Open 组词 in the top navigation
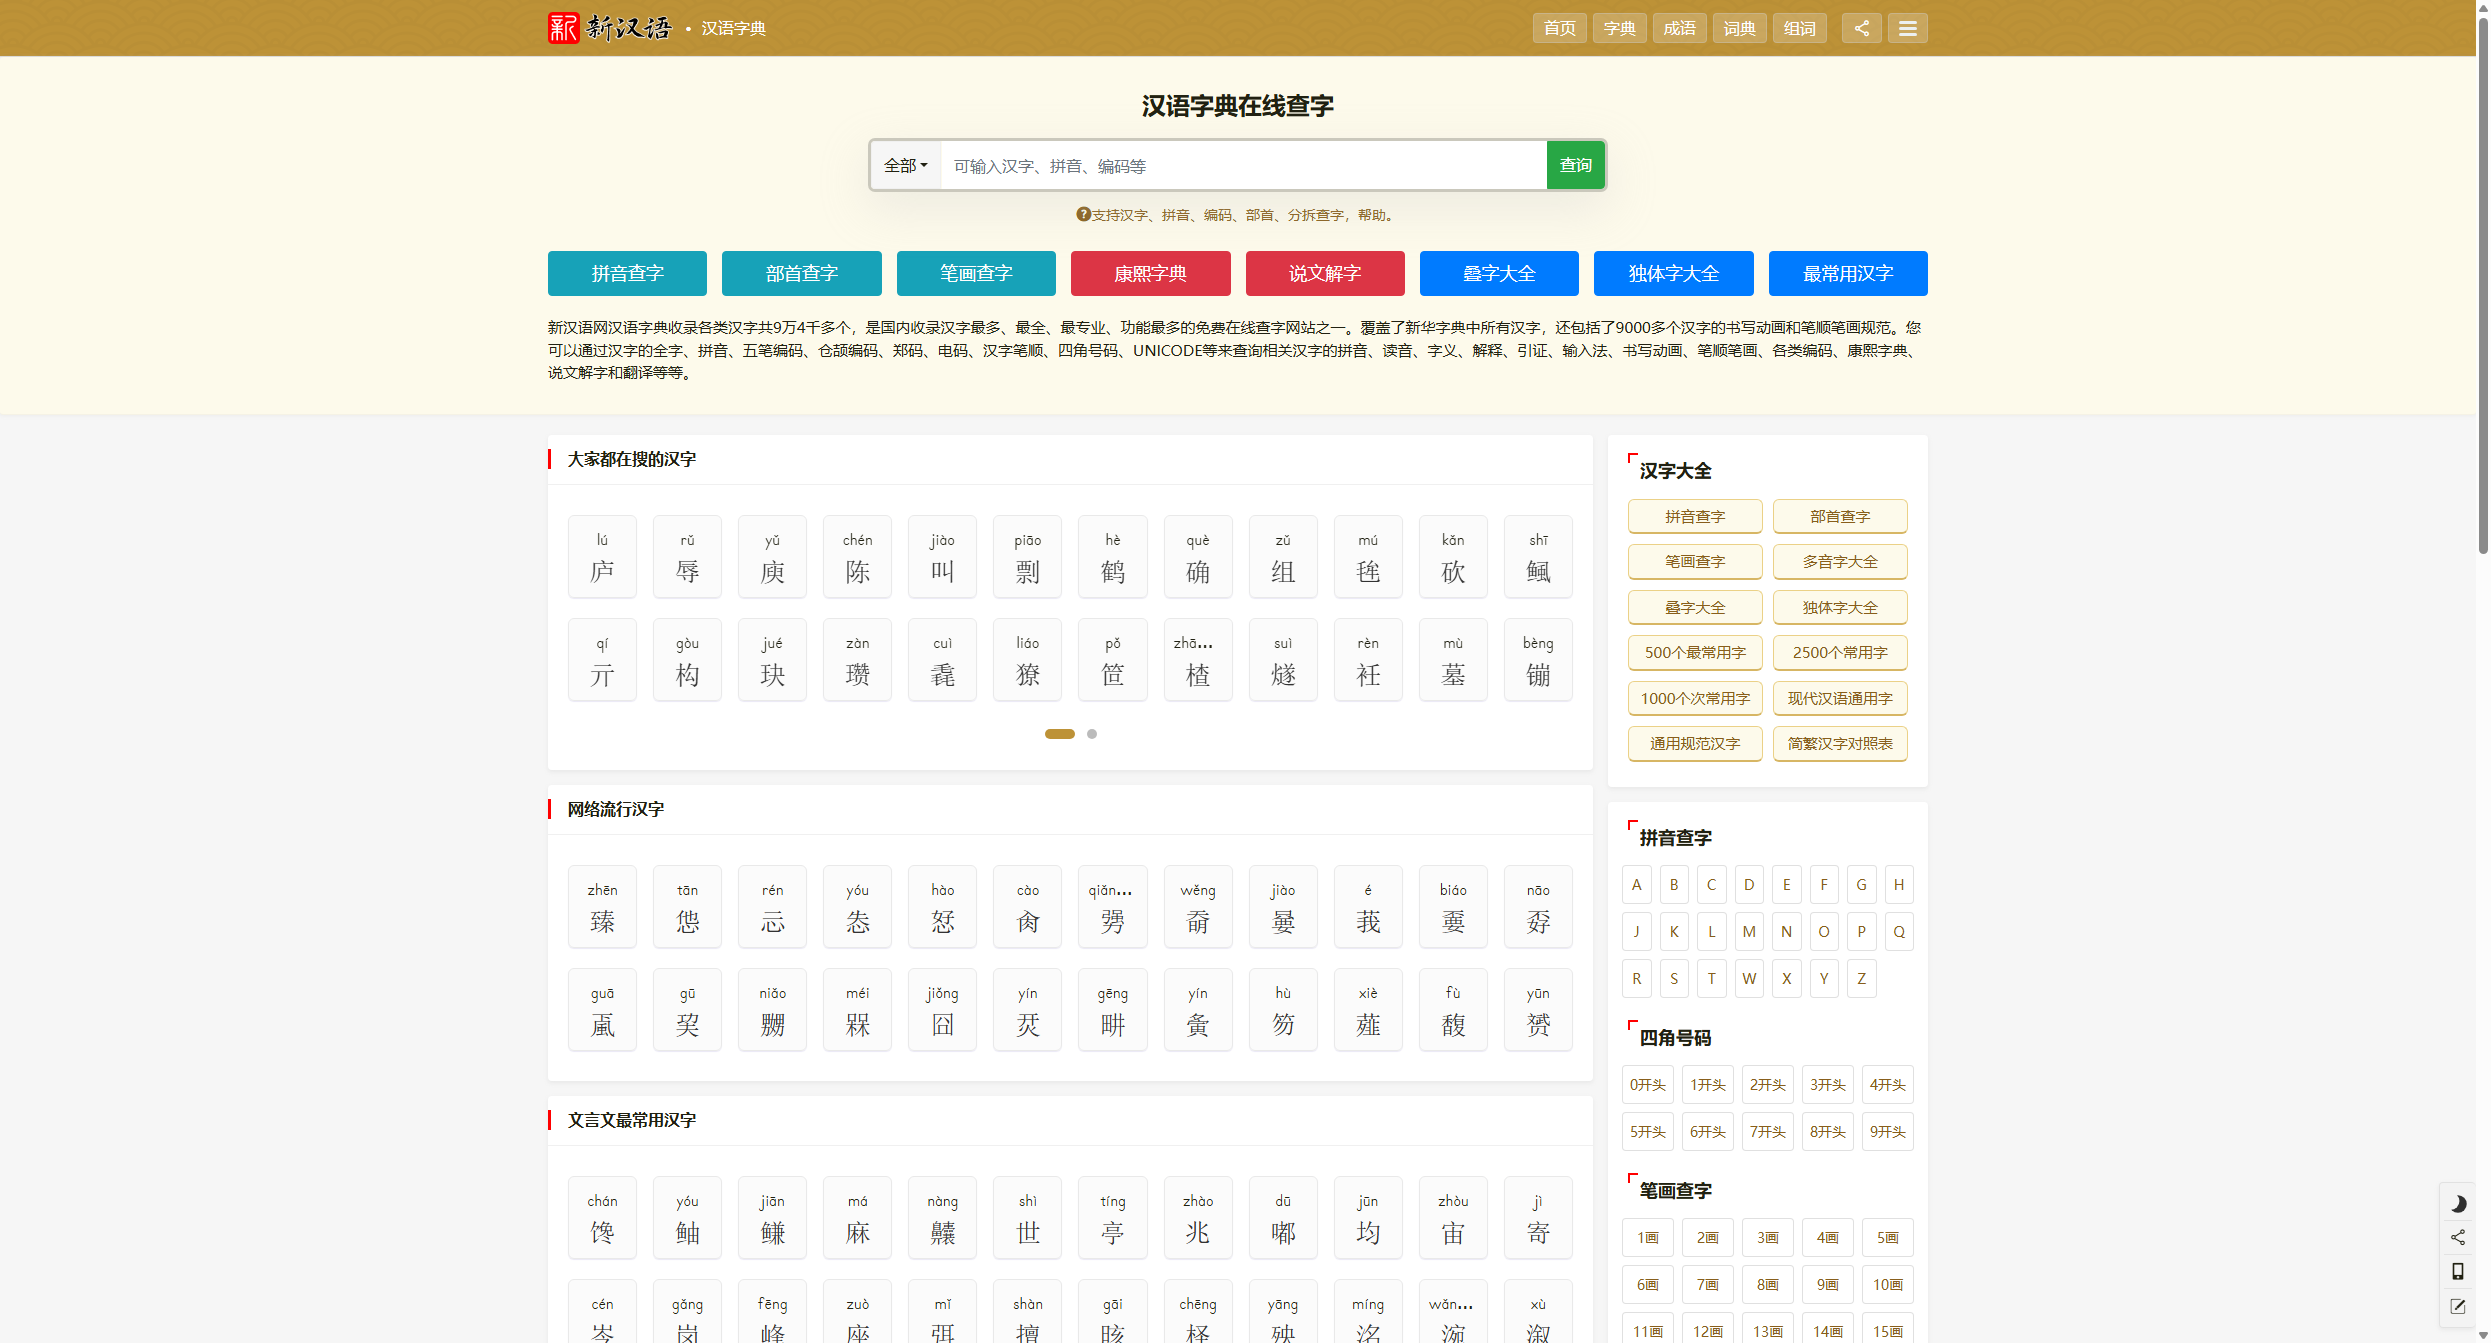The width and height of the screenshot is (2491, 1343). pos(1799,28)
